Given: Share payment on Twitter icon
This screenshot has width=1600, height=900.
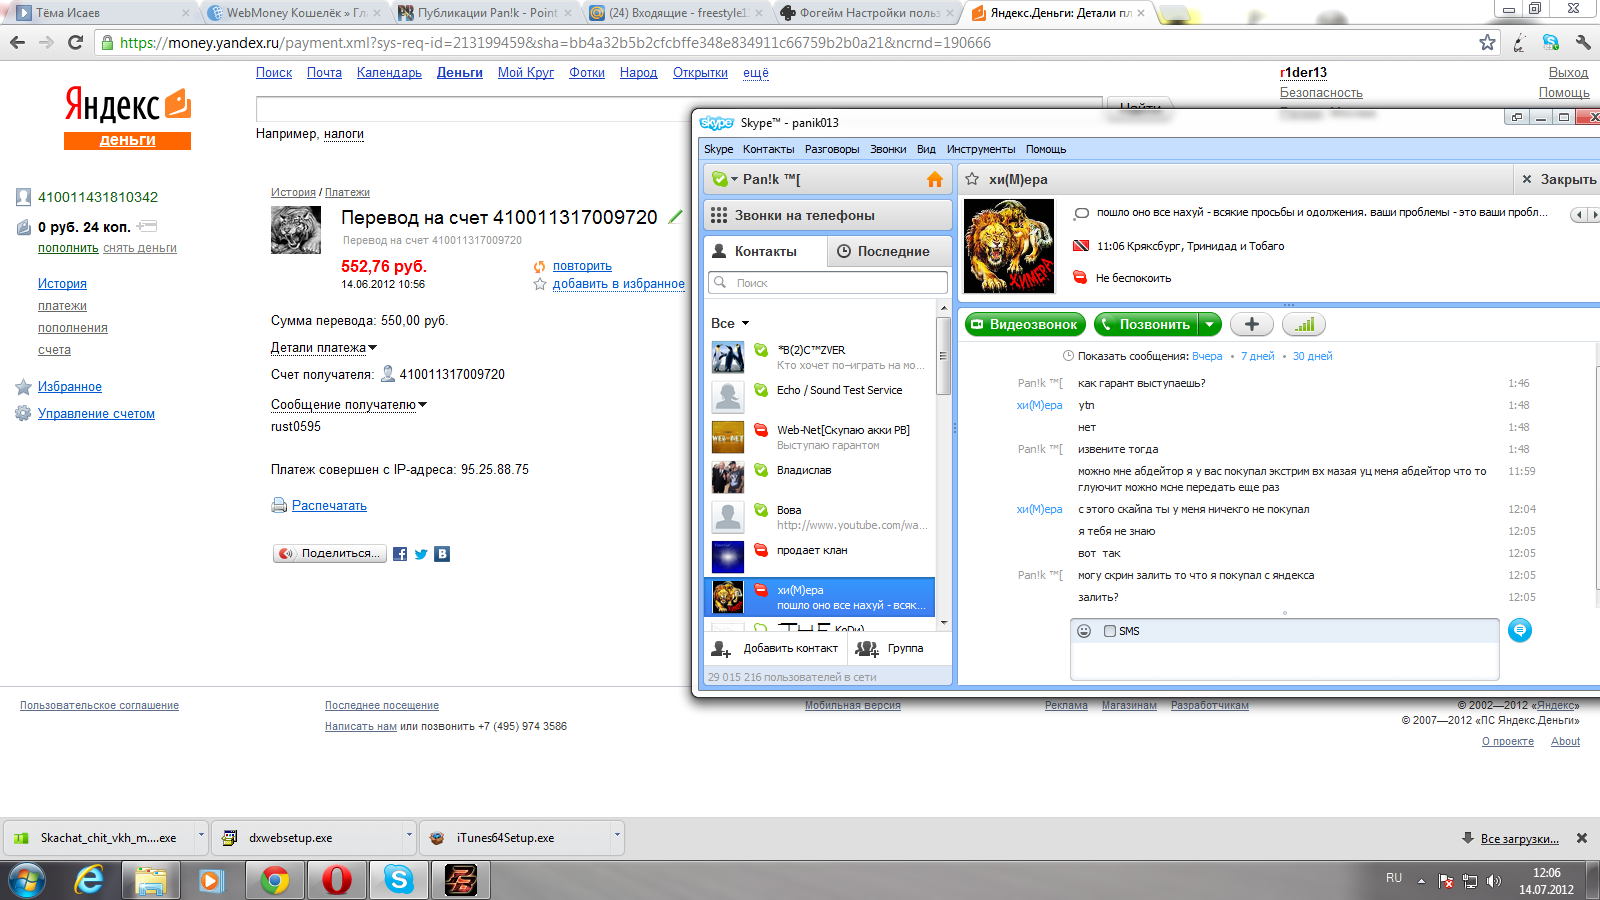Looking at the screenshot, I should pos(421,554).
